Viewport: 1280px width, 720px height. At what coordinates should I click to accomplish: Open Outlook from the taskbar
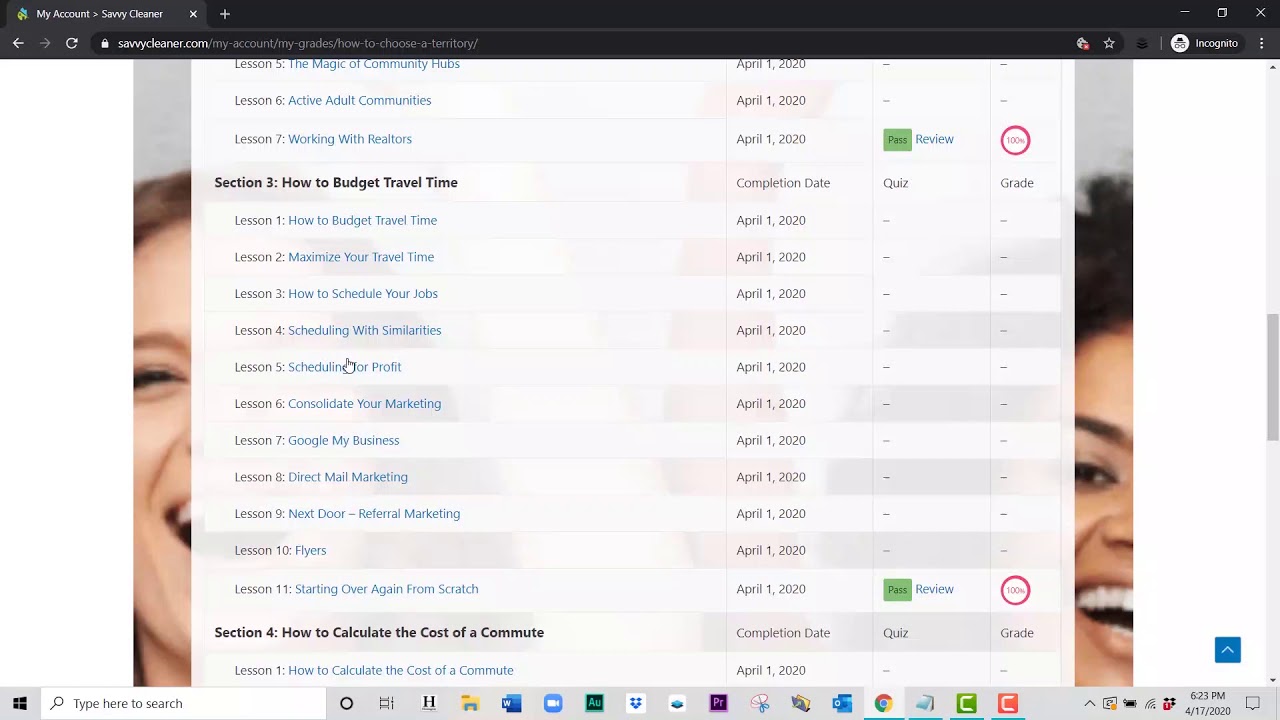click(842, 703)
